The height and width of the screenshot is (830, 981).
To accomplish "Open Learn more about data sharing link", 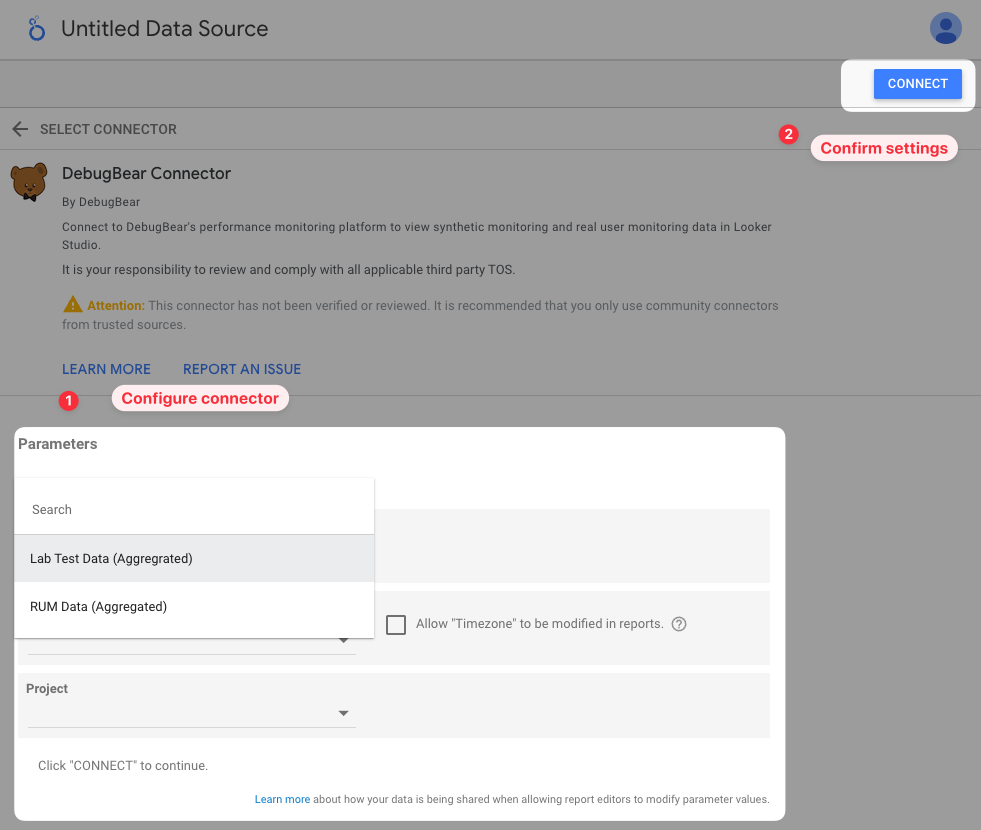I will 282,799.
